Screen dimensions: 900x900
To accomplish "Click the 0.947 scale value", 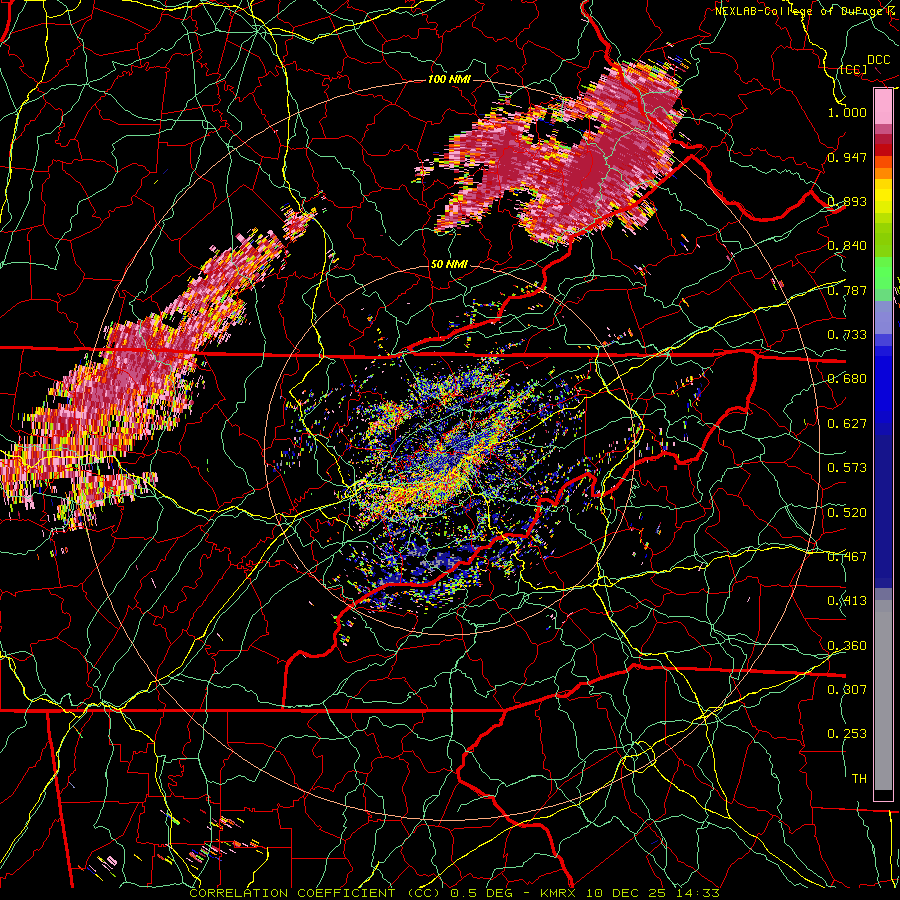I will [847, 157].
